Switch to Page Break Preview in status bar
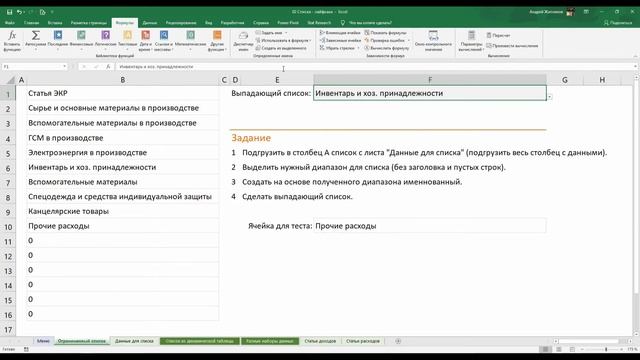 click(x=572, y=349)
